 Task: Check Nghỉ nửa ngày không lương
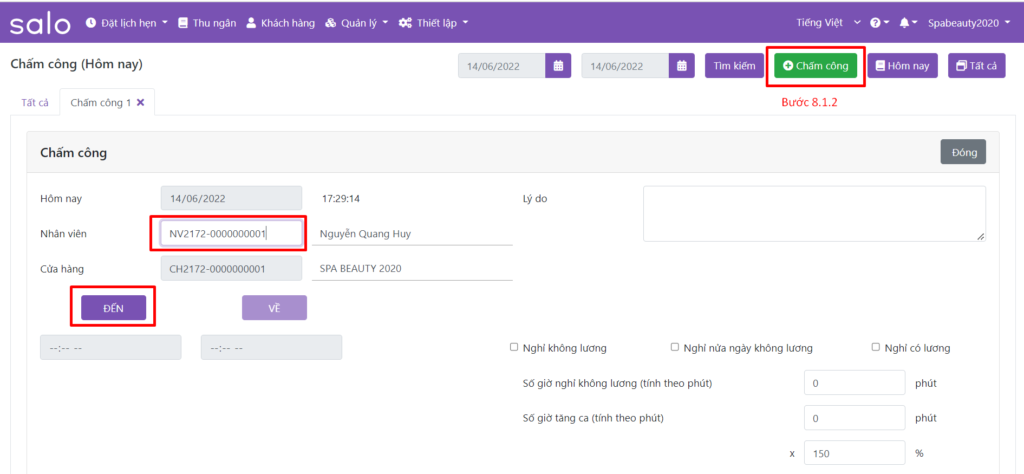coord(675,348)
